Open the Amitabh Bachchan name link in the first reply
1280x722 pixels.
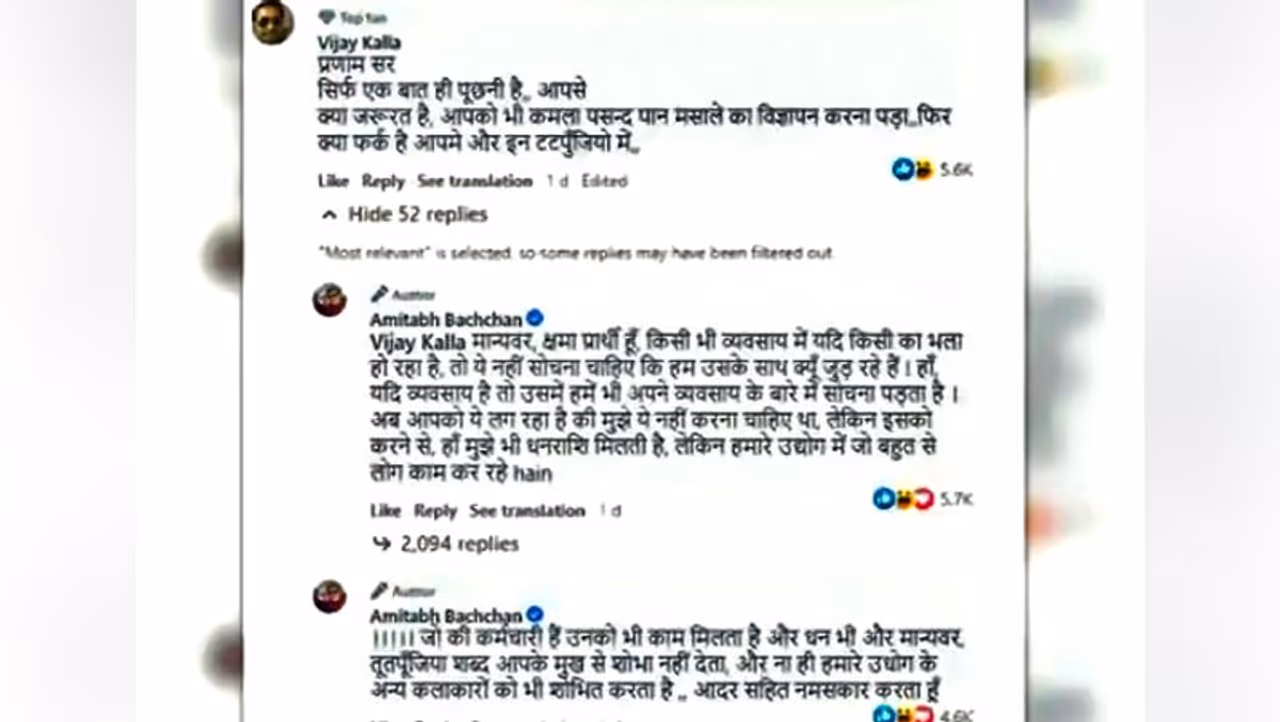446,319
